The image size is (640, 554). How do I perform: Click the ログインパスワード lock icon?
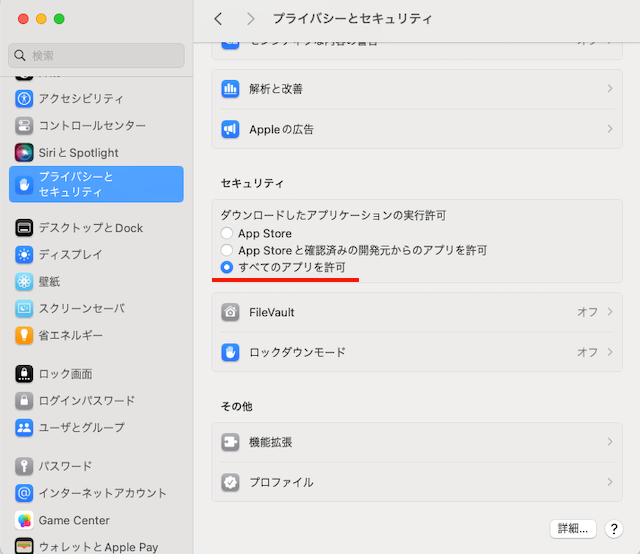point(24,400)
